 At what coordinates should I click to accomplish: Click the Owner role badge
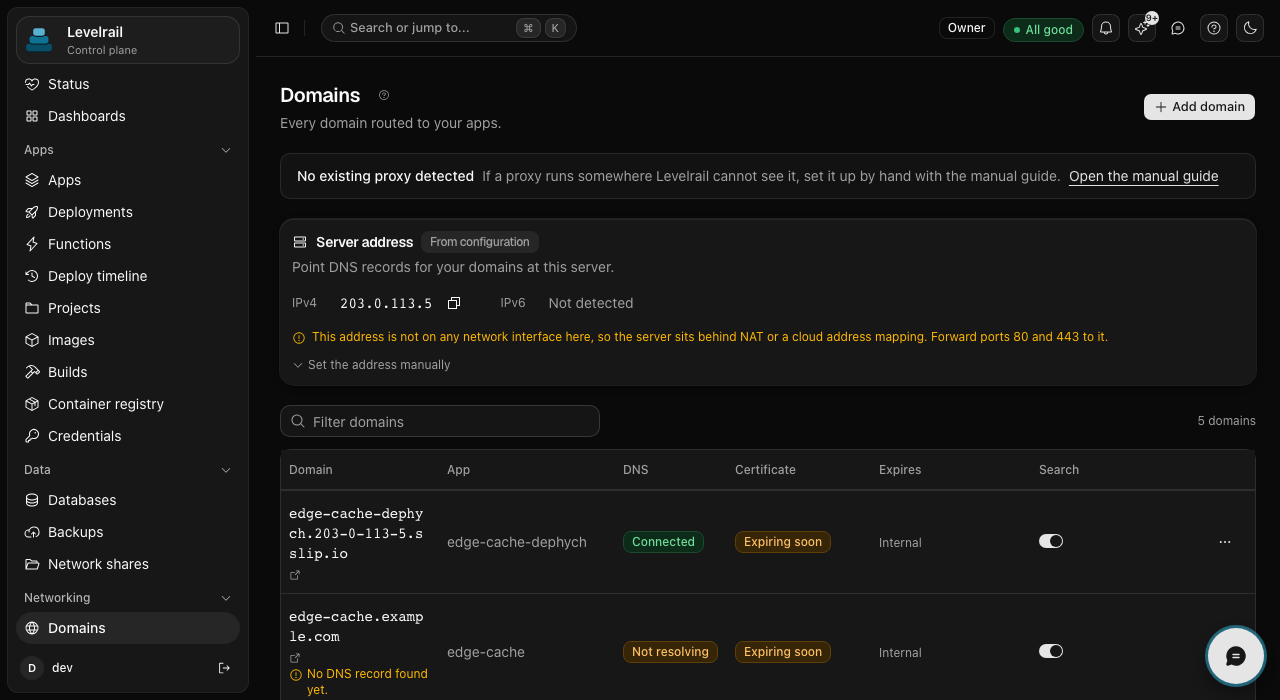pyautogui.click(x=967, y=28)
